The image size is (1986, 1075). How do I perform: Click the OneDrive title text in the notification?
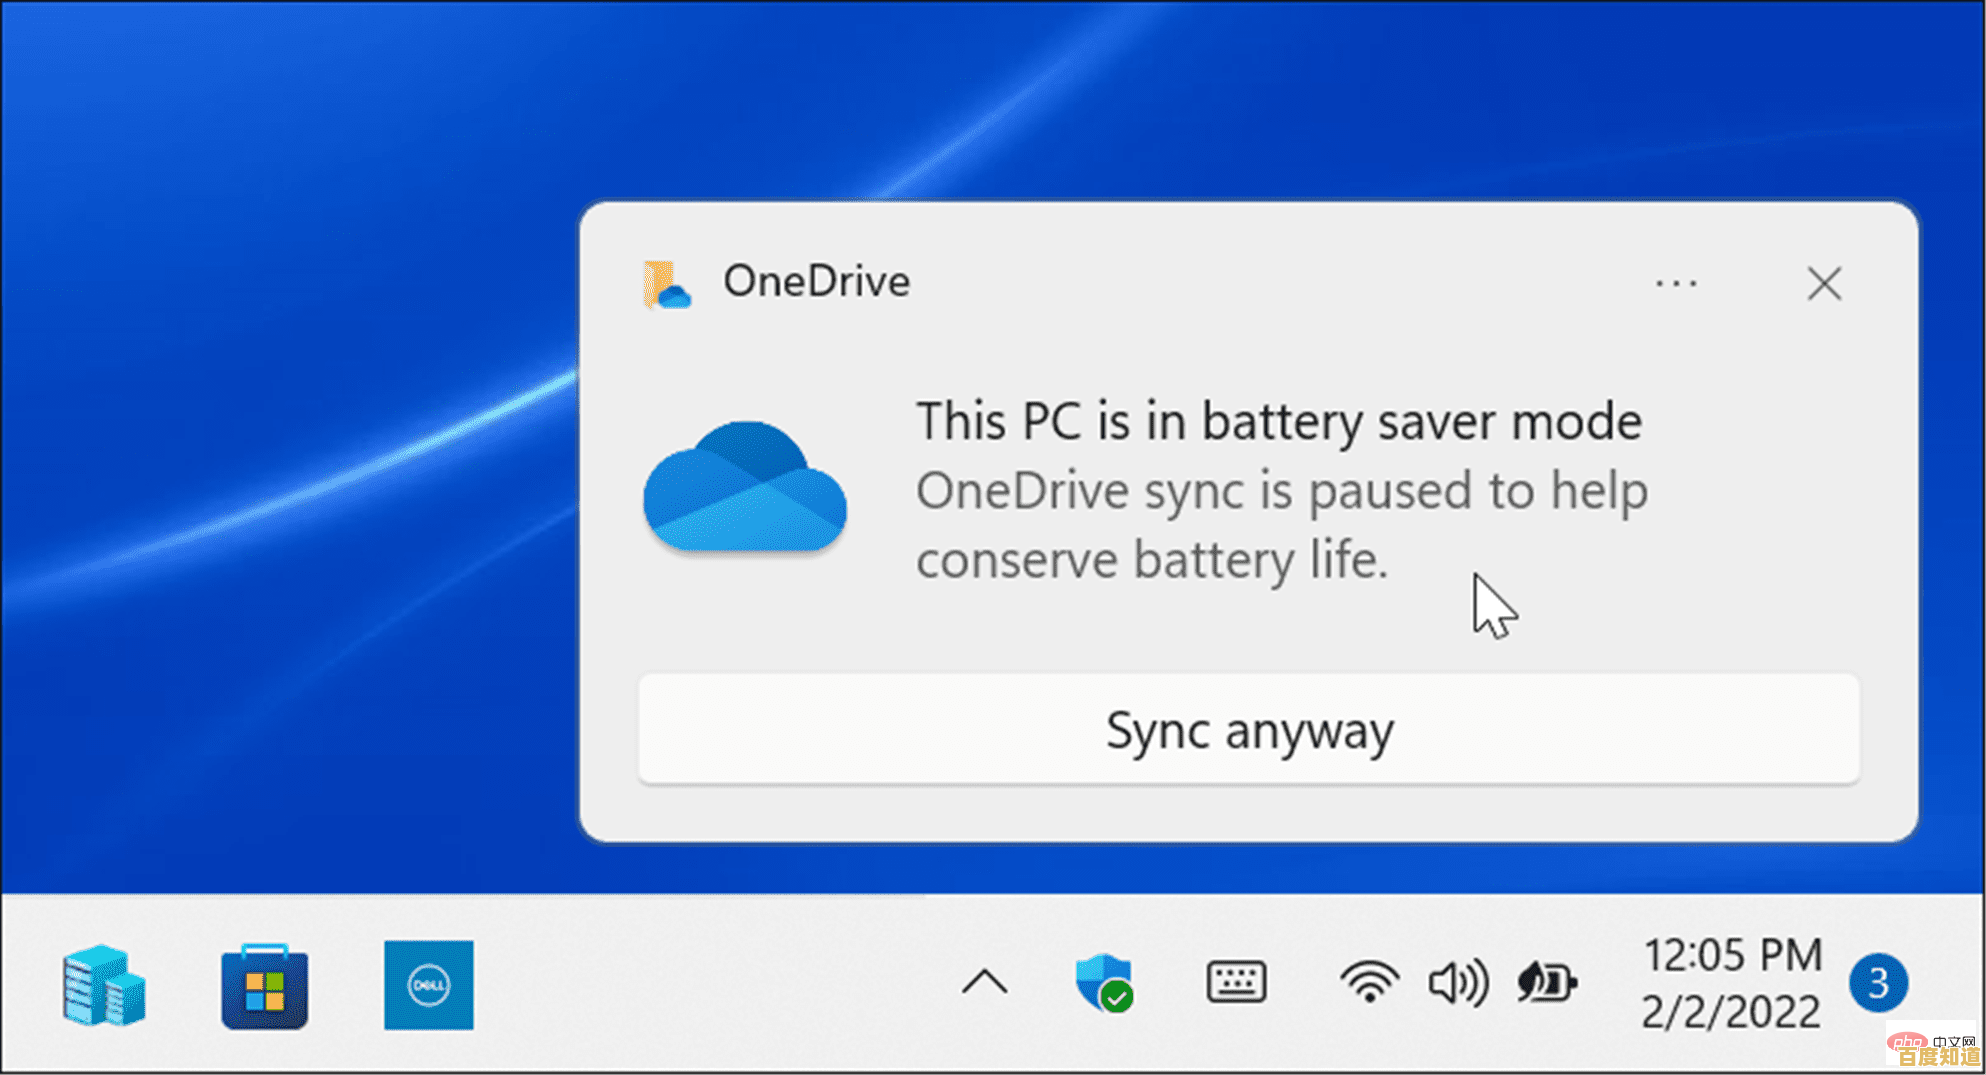coord(816,281)
